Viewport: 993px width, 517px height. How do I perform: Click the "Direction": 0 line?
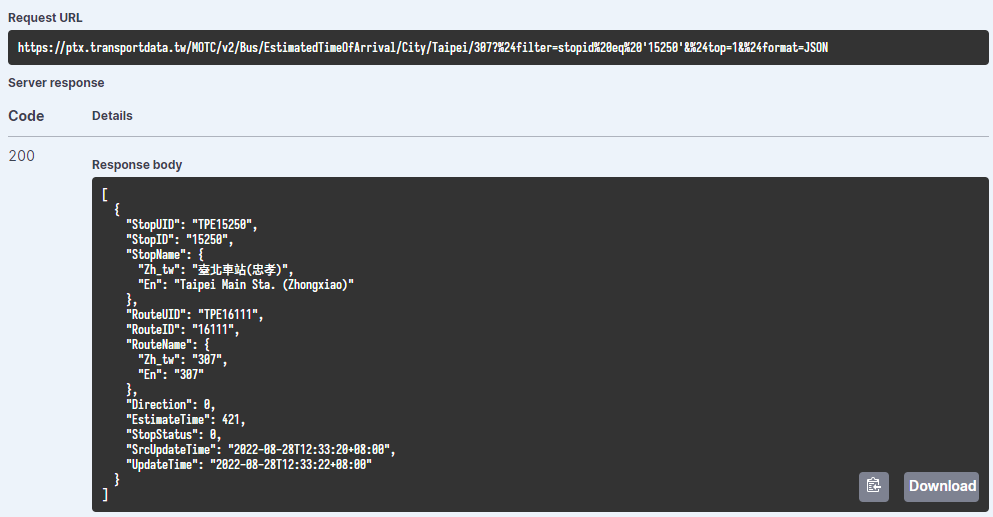[170, 404]
